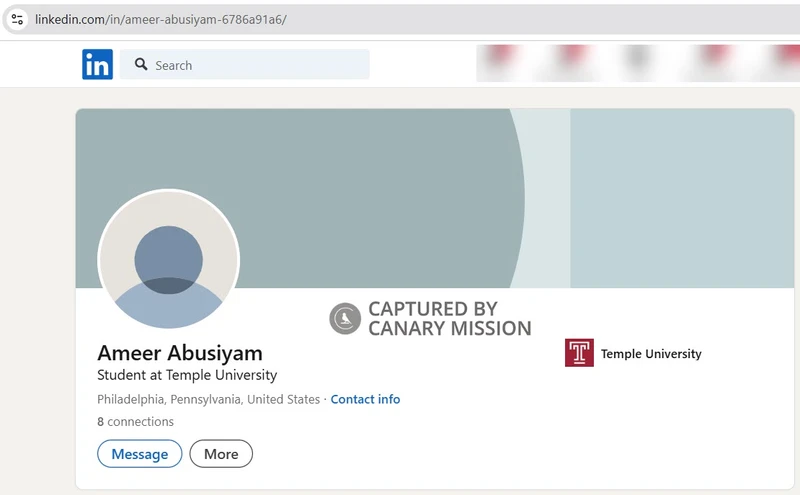800x495 pixels.
Task: View the default profile photo avatar
Action: 168,259
